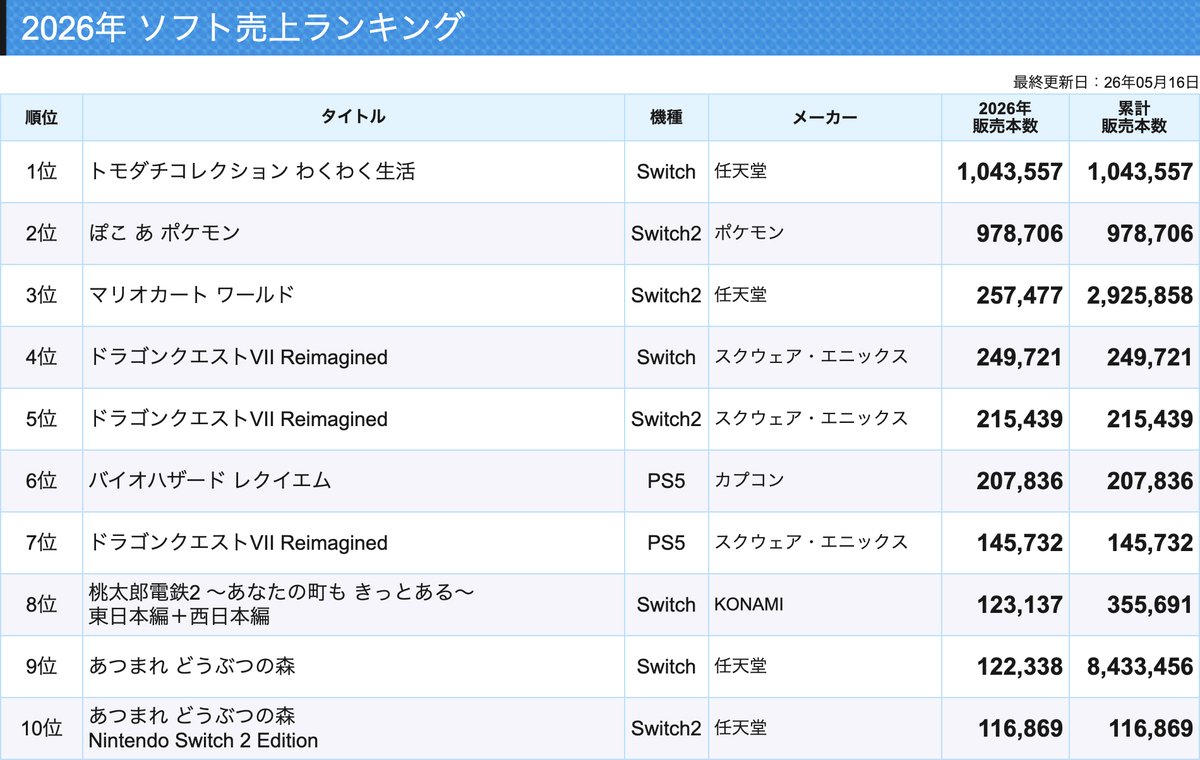Viewport: 1200px width, 760px height.
Task: Click PS5 platform cell in 7位 row
Action: coord(666,543)
